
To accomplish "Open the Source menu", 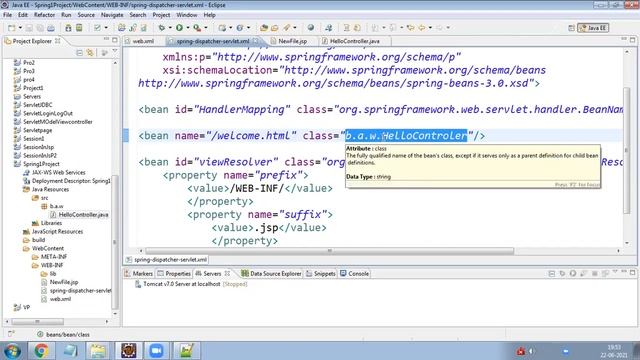I will click(x=86, y=15).
